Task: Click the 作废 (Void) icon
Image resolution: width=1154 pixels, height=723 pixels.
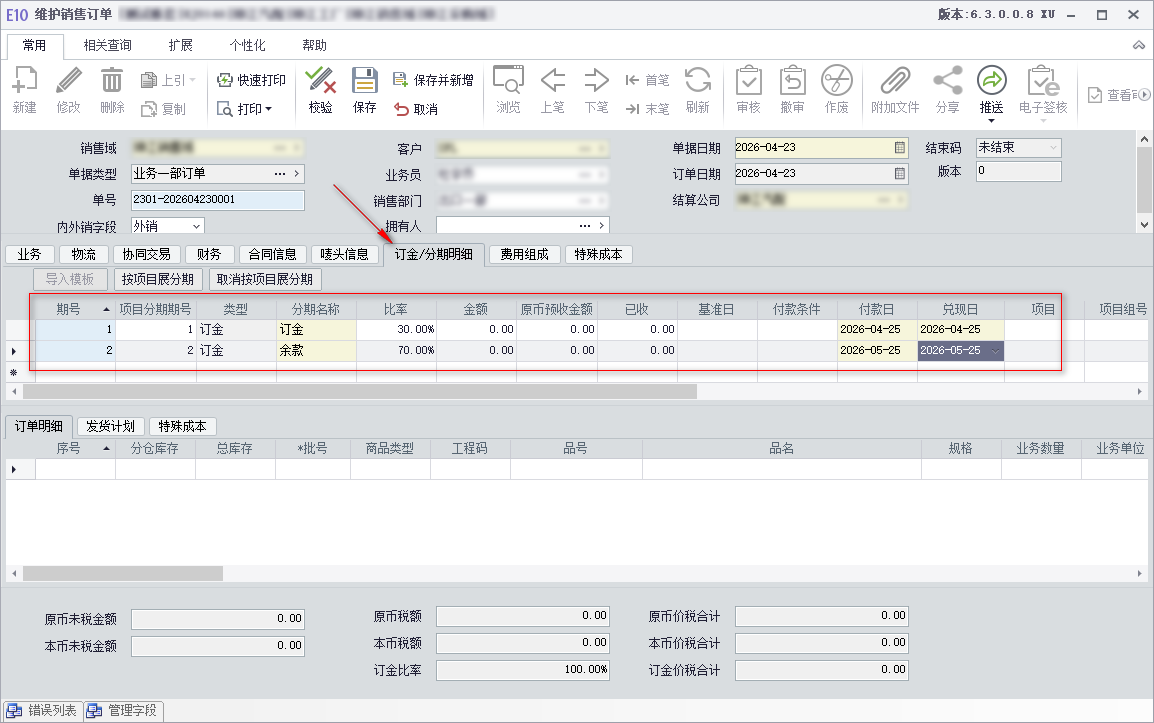Action: click(x=837, y=90)
